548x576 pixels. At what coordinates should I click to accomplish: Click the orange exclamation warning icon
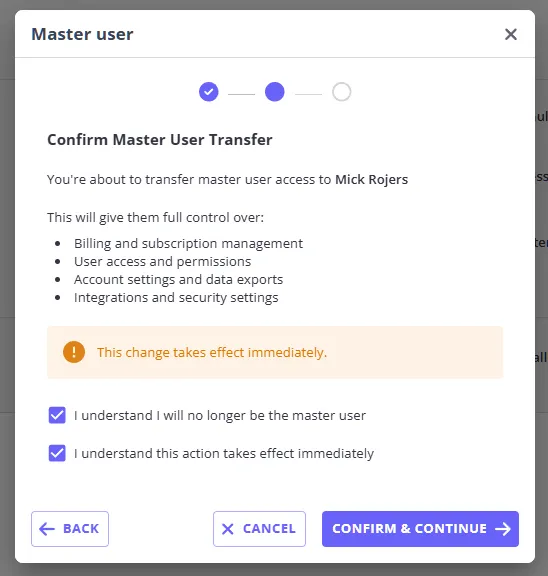click(x=74, y=352)
